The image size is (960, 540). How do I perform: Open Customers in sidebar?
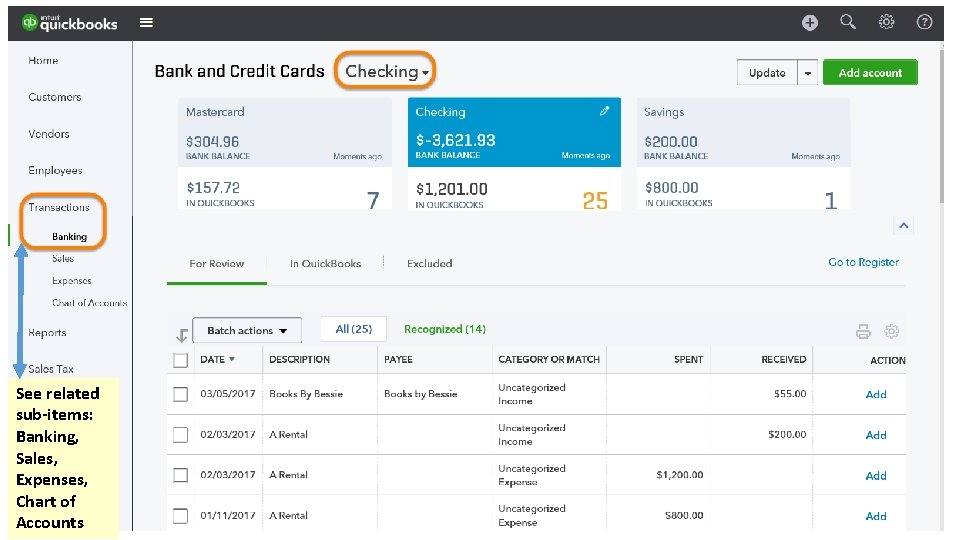click(54, 97)
